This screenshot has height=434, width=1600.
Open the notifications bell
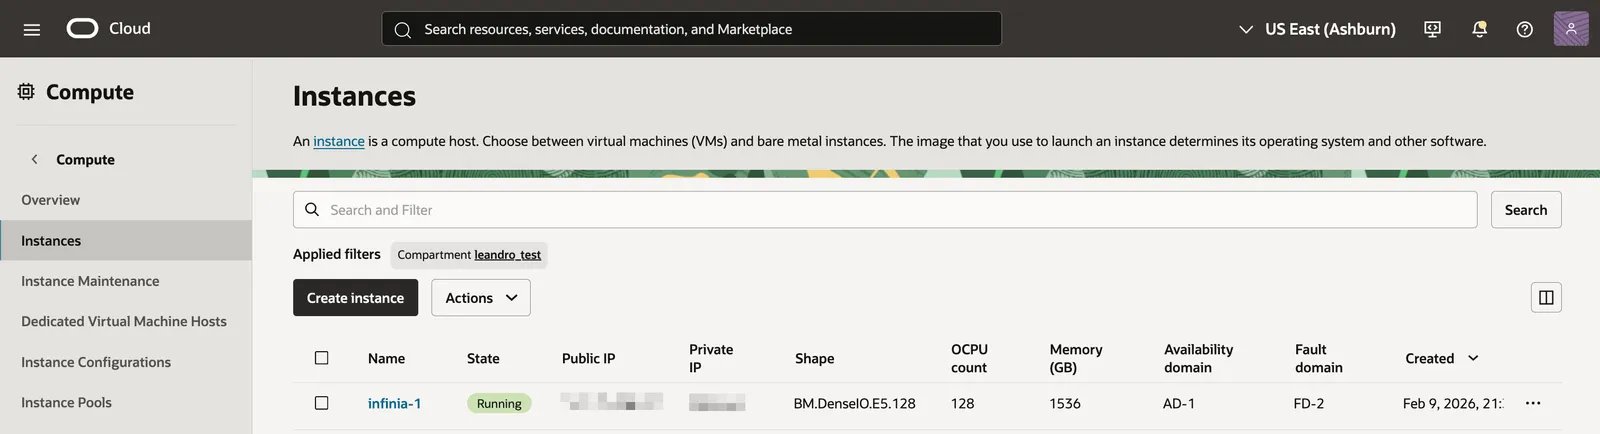1479,29
